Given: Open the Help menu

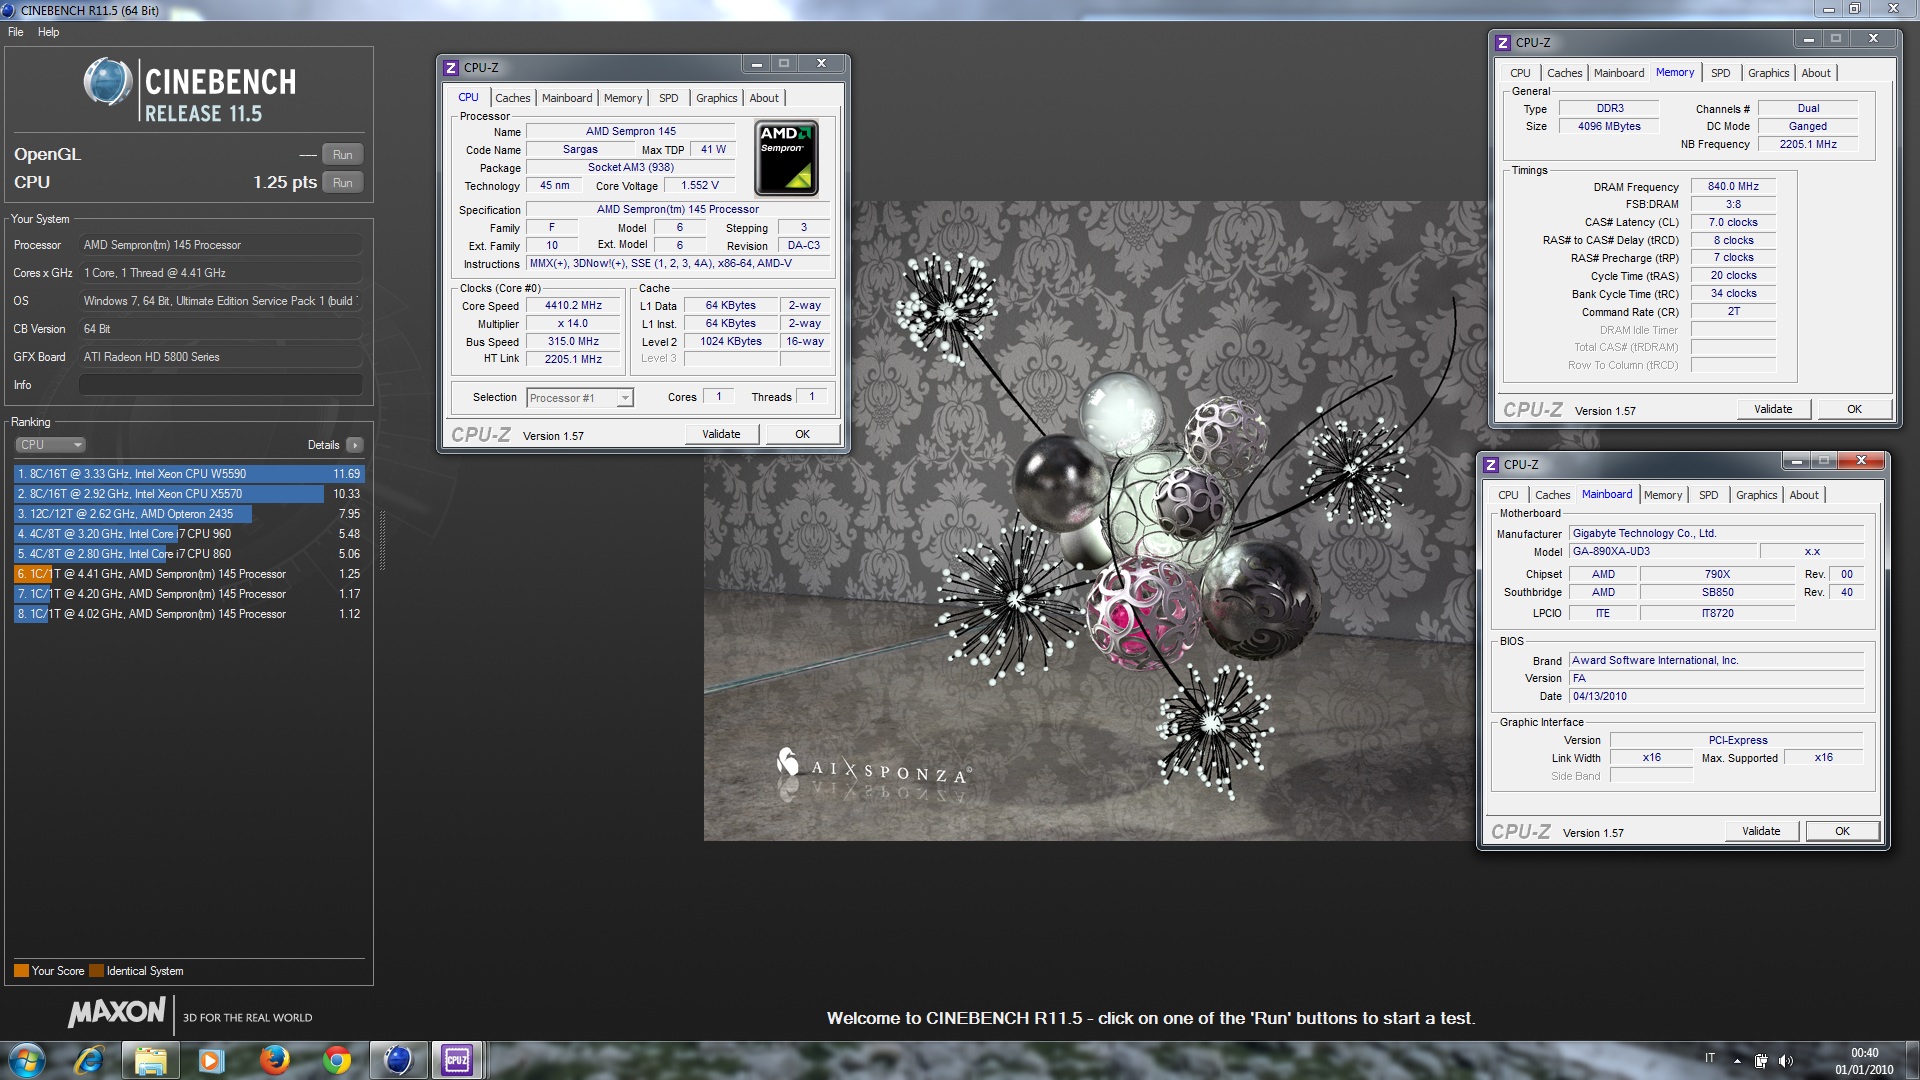Looking at the screenshot, I should 48,32.
